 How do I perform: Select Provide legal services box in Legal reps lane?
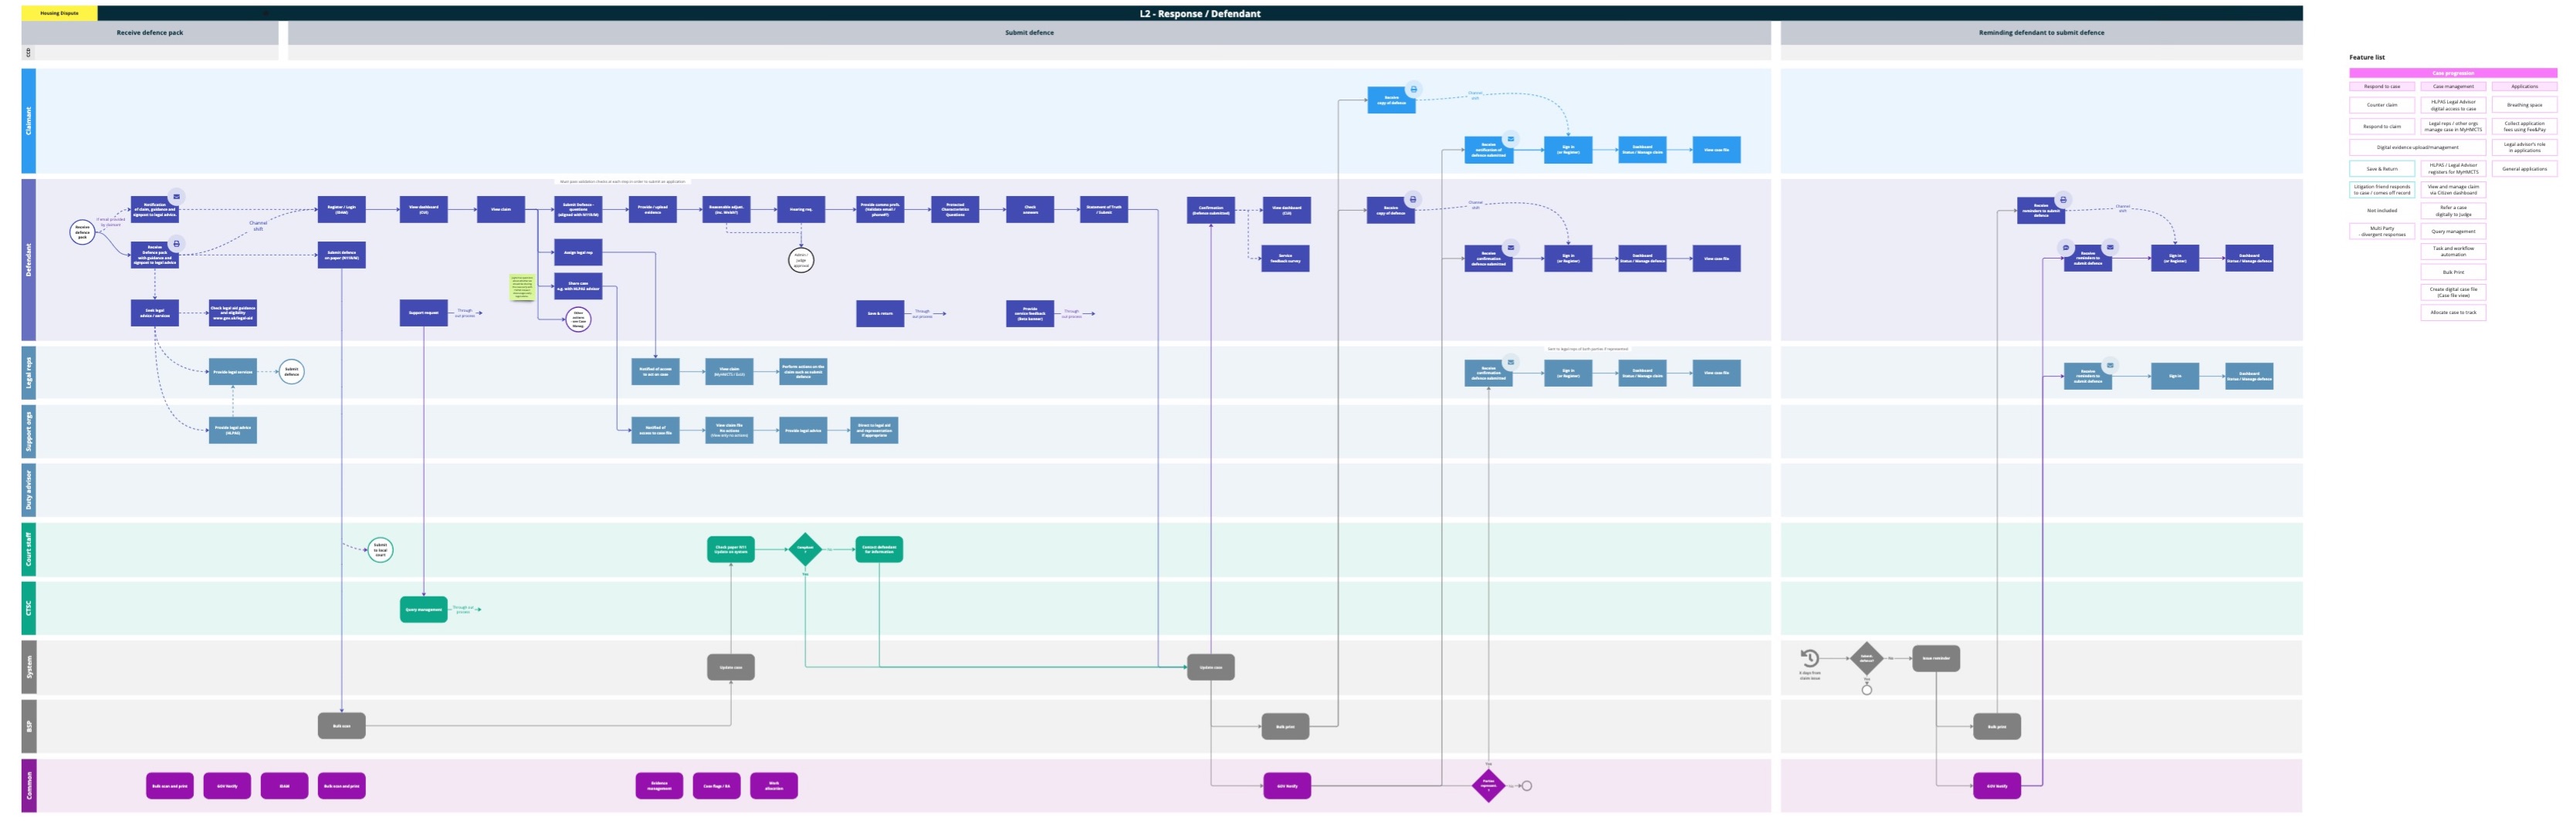(x=232, y=371)
